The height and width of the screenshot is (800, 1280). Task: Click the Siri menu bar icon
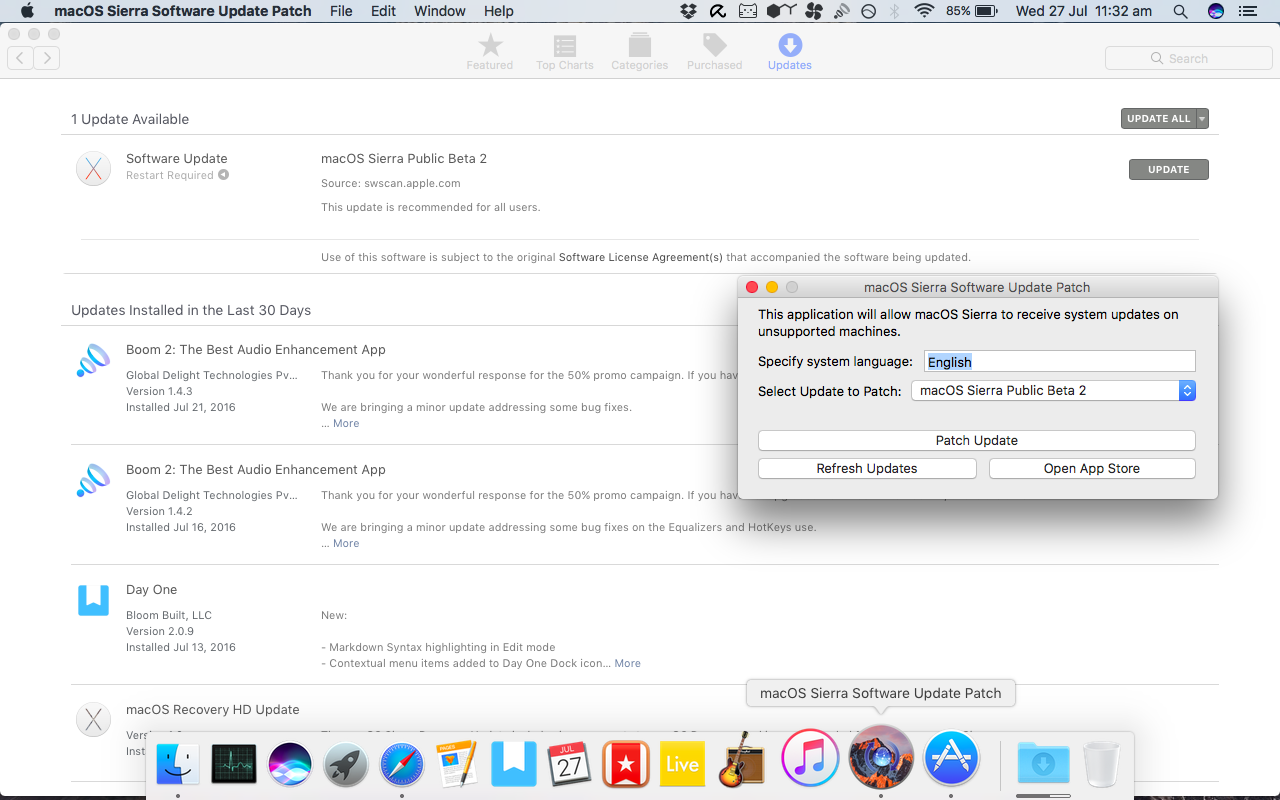click(x=1215, y=11)
